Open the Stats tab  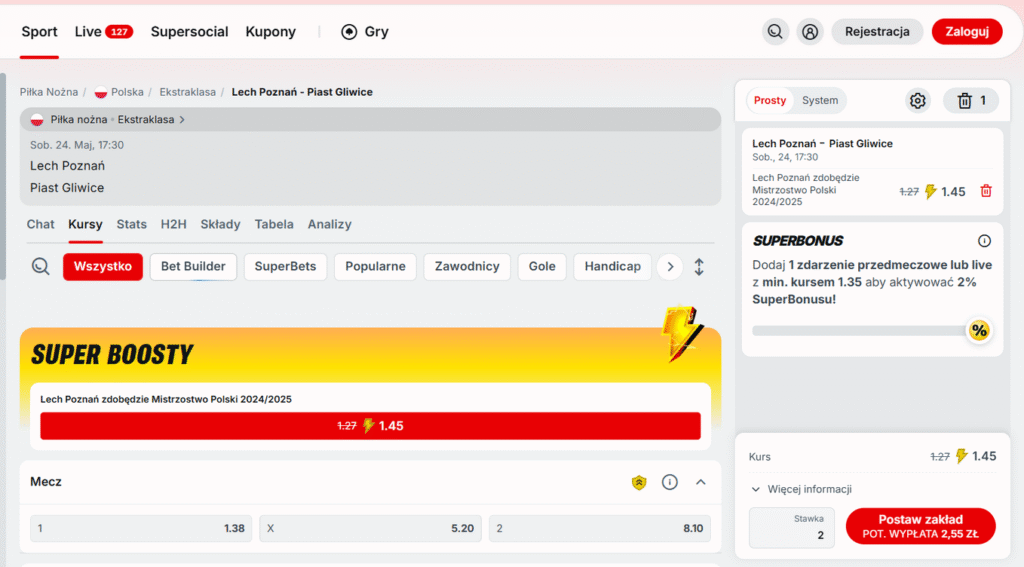131,224
